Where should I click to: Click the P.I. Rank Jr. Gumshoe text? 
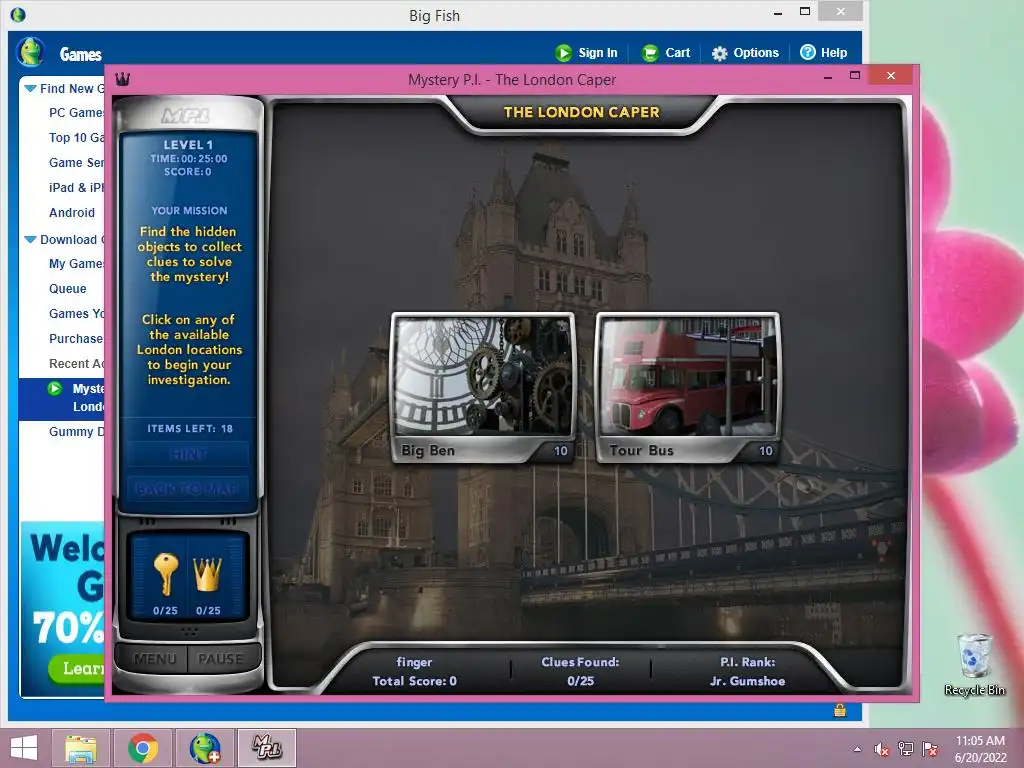(748, 671)
